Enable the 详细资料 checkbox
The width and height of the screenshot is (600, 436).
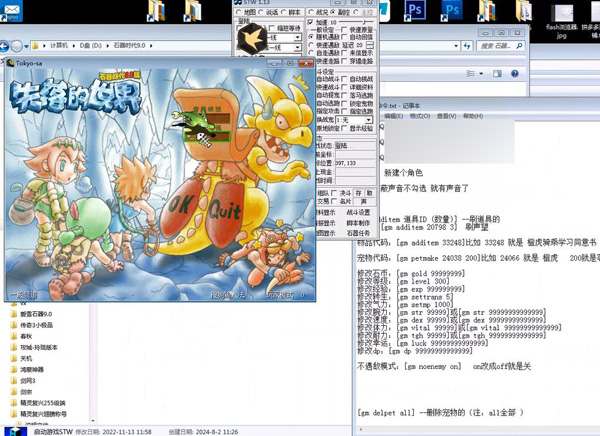(x=344, y=87)
